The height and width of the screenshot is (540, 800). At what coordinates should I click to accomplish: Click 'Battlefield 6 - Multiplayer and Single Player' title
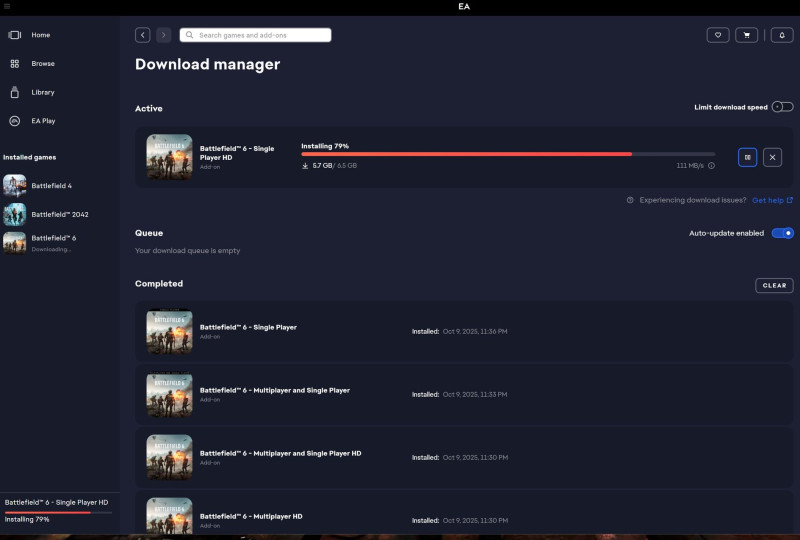(274, 390)
